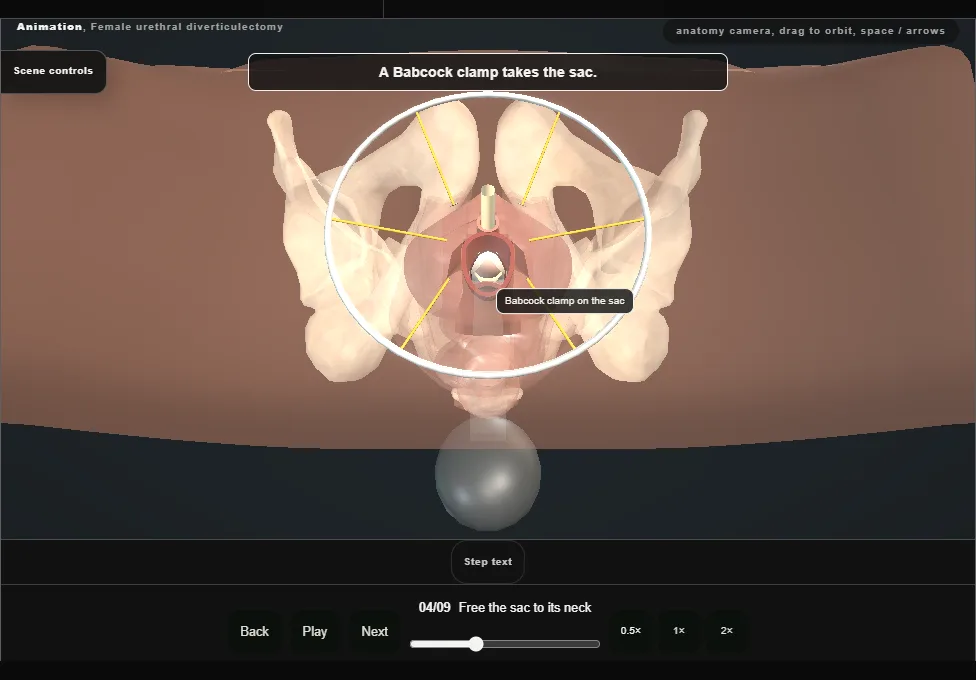Advance with the Next button

pyautogui.click(x=375, y=631)
